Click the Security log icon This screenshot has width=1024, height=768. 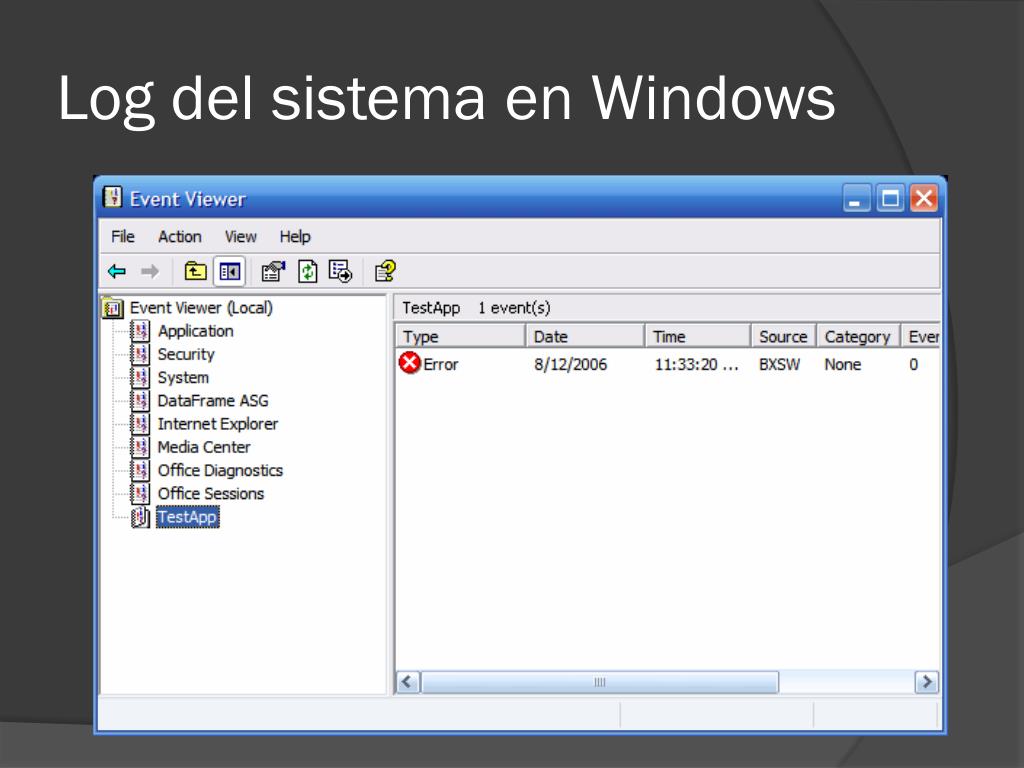140,354
